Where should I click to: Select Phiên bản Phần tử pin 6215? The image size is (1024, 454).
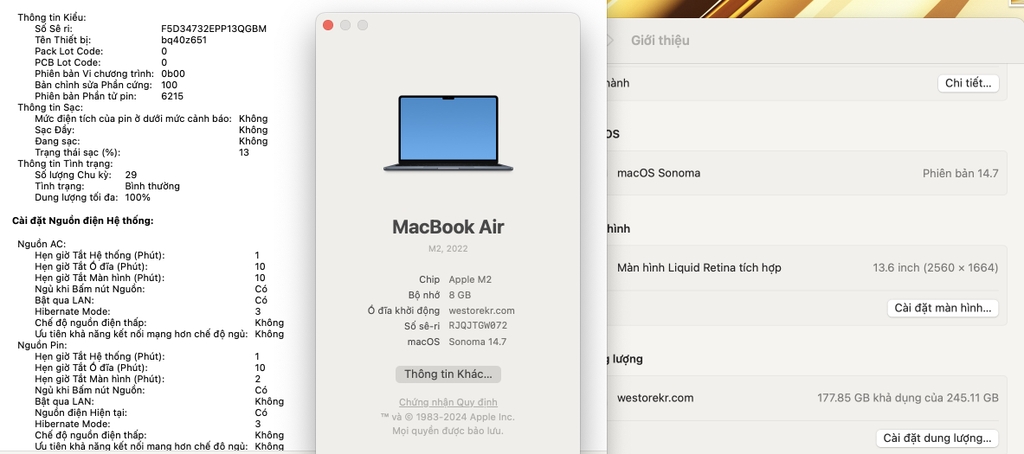[172, 96]
